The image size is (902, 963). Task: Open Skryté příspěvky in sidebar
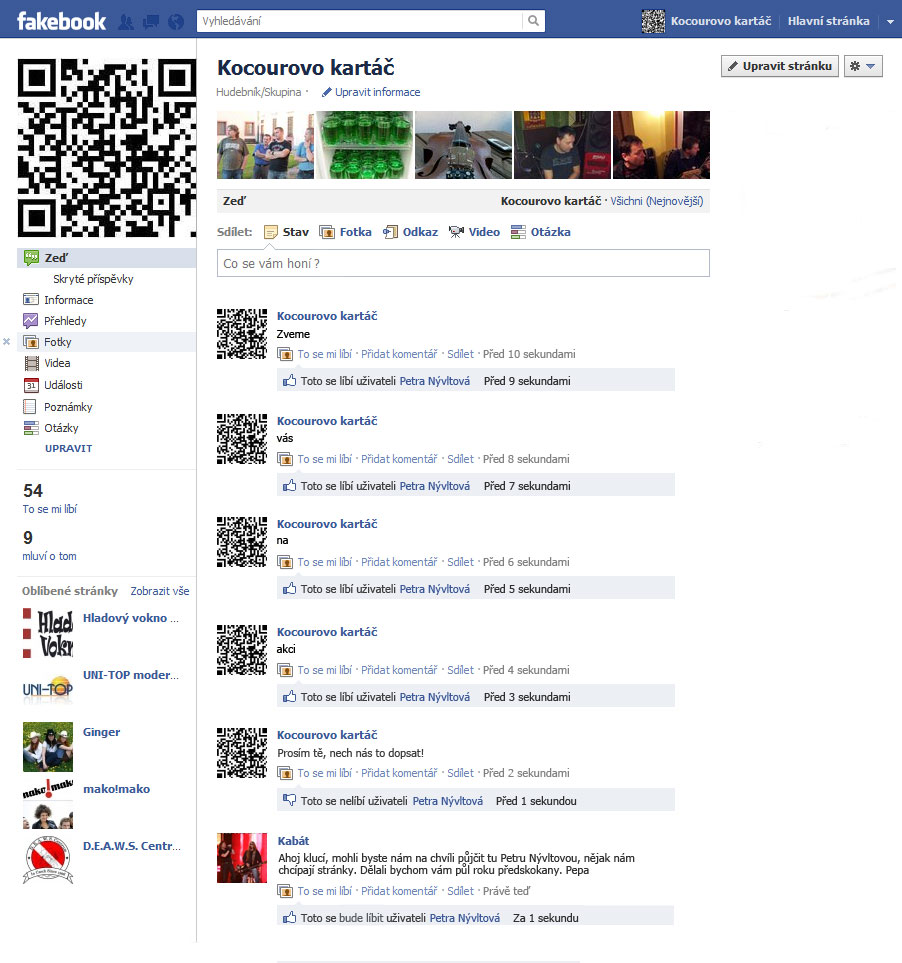[x=93, y=279]
